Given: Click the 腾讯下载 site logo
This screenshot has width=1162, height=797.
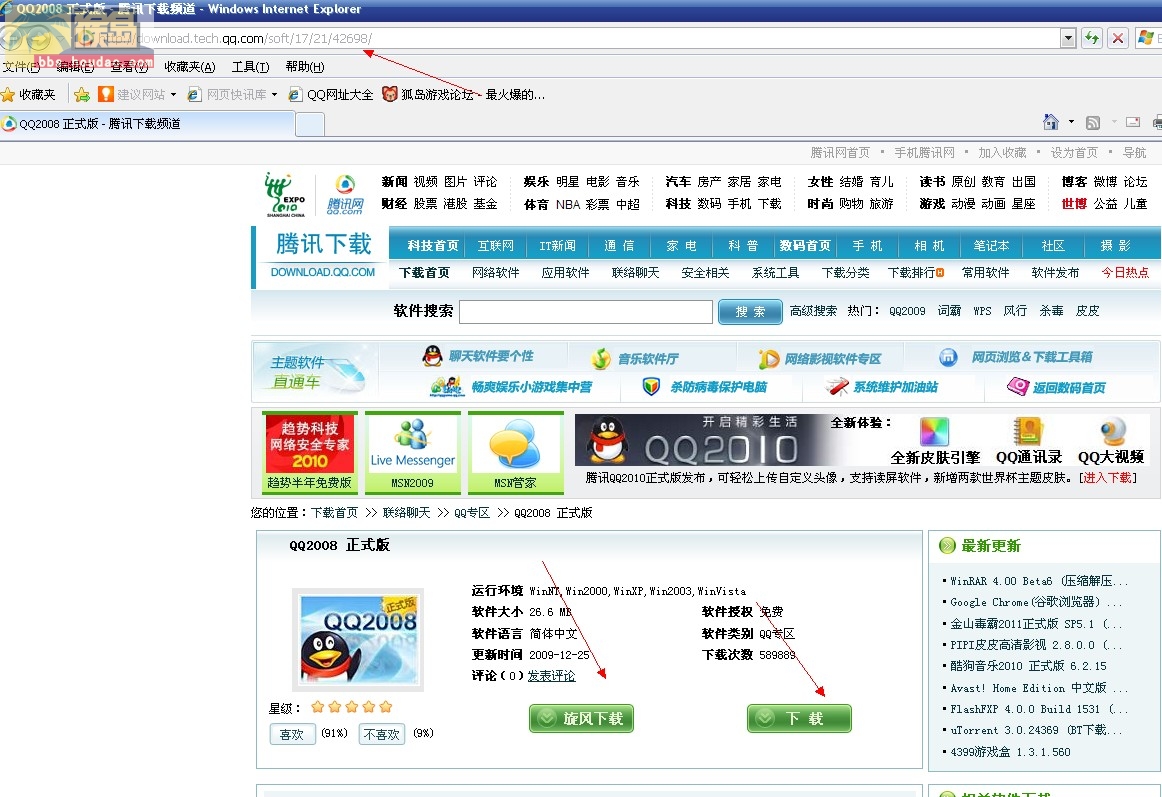Looking at the screenshot, I should pos(323,256).
